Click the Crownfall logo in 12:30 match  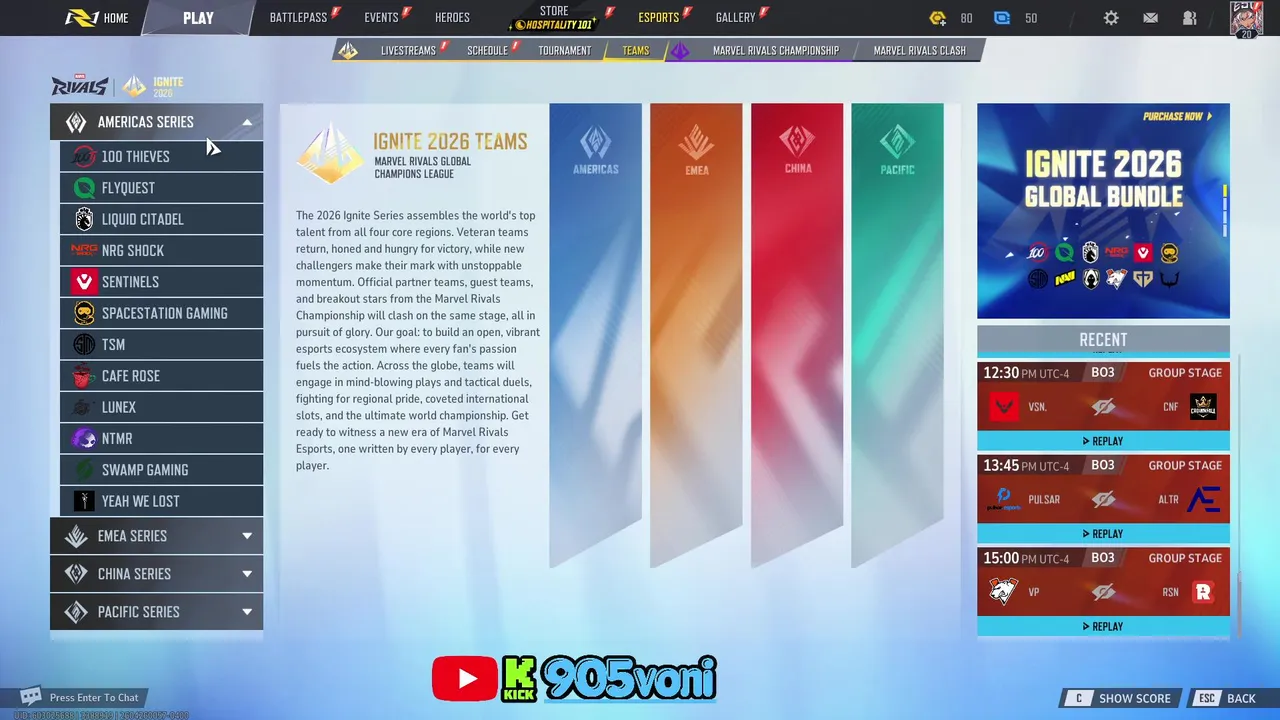point(1203,407)
